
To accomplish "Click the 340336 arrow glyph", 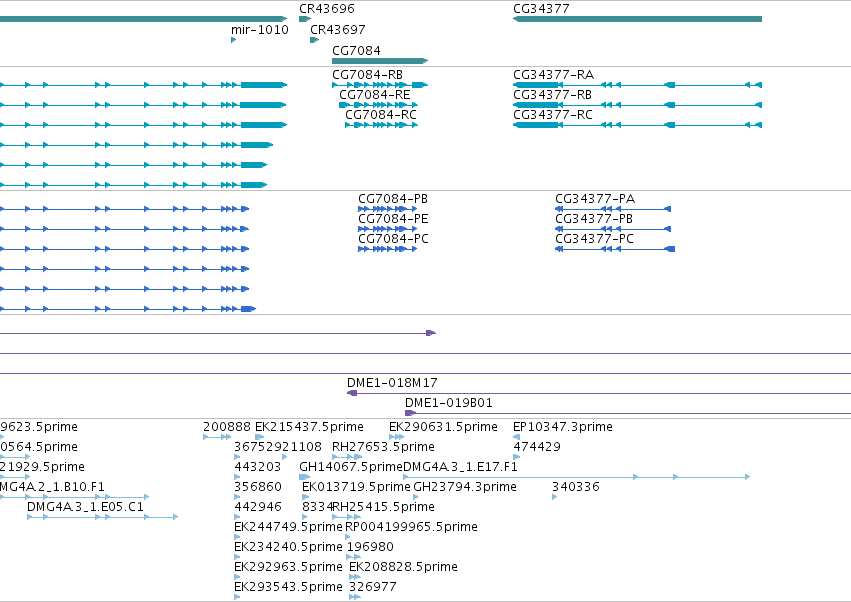I will 554,497.
